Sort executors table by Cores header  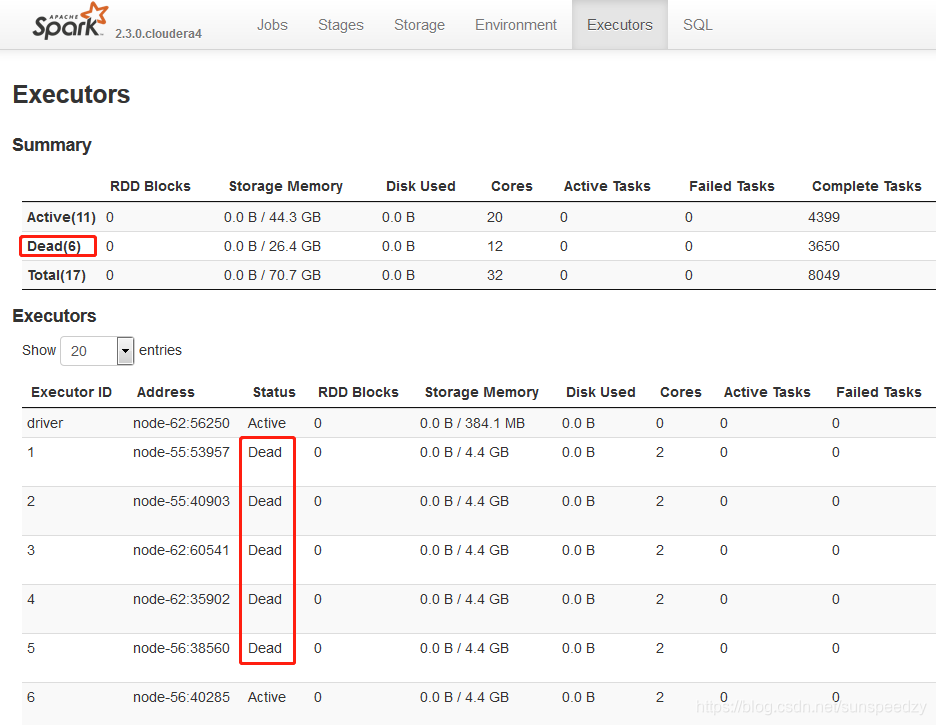[x=681, y=392]
